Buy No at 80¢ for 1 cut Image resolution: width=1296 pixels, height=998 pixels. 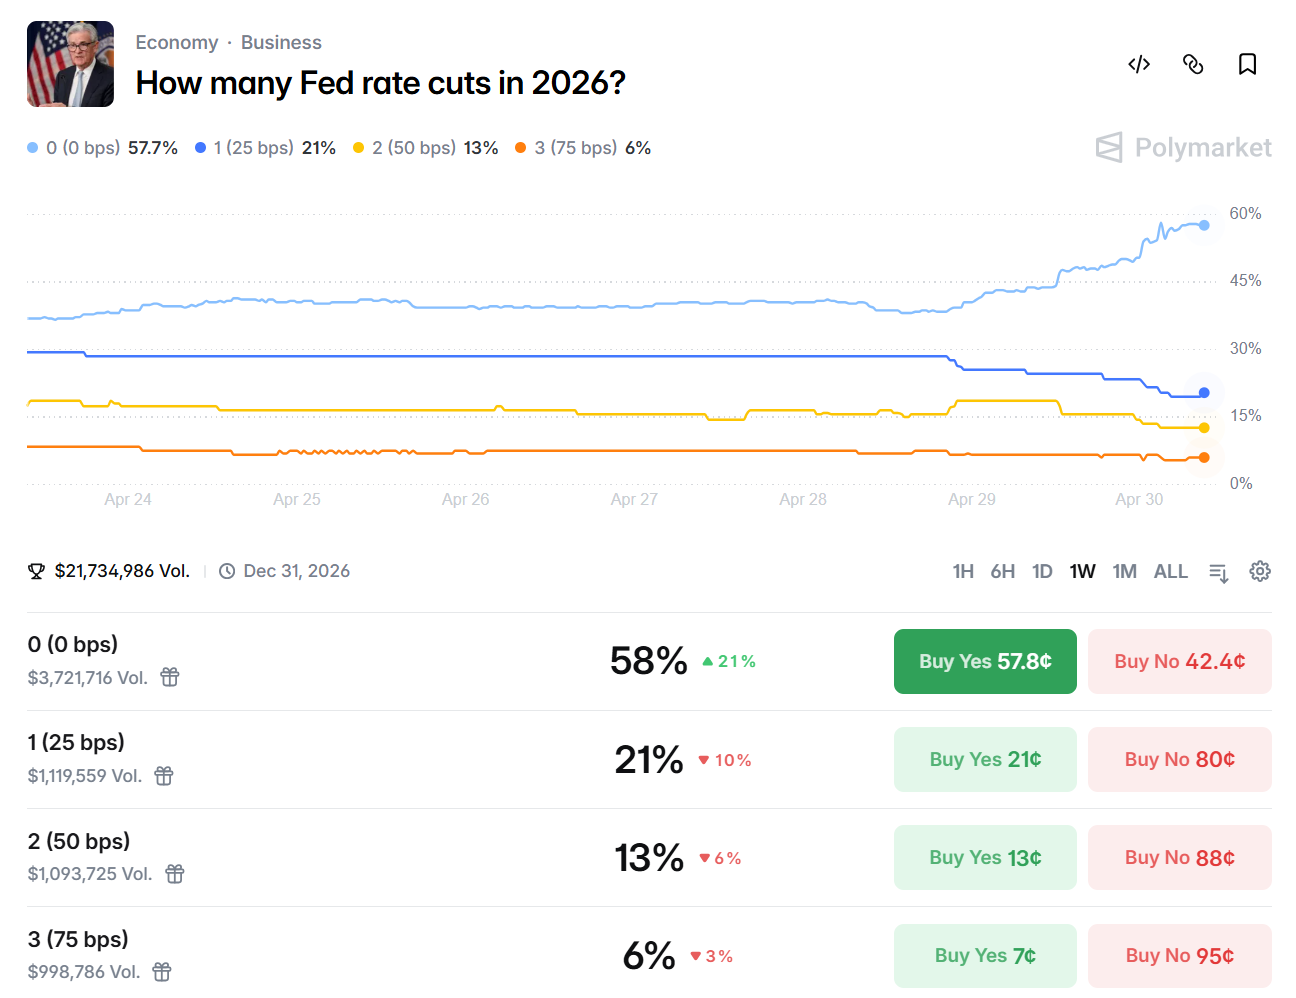click(x=1179, y=759)
